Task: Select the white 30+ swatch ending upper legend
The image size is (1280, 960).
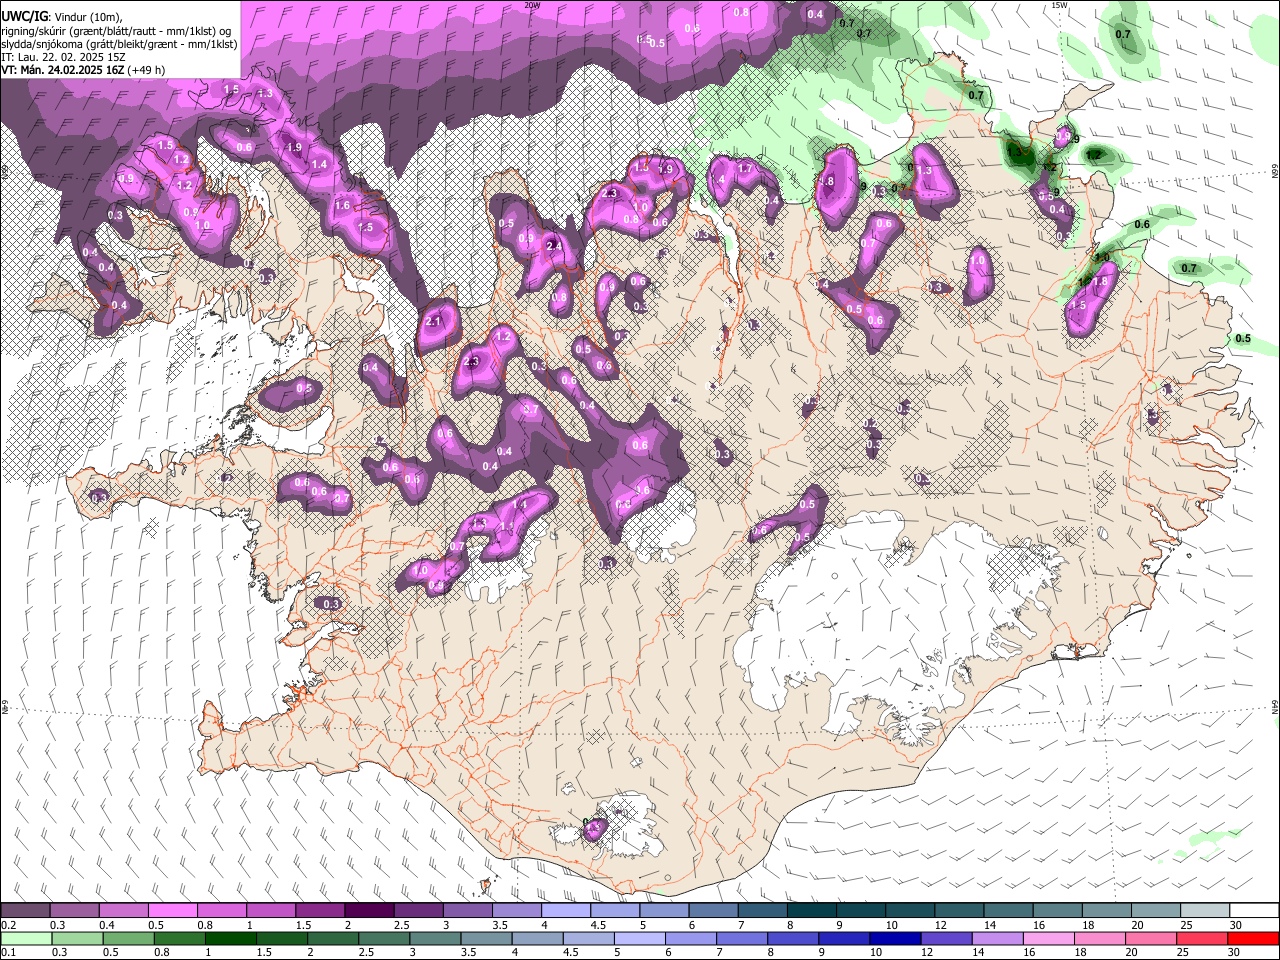Action: 1253,911
